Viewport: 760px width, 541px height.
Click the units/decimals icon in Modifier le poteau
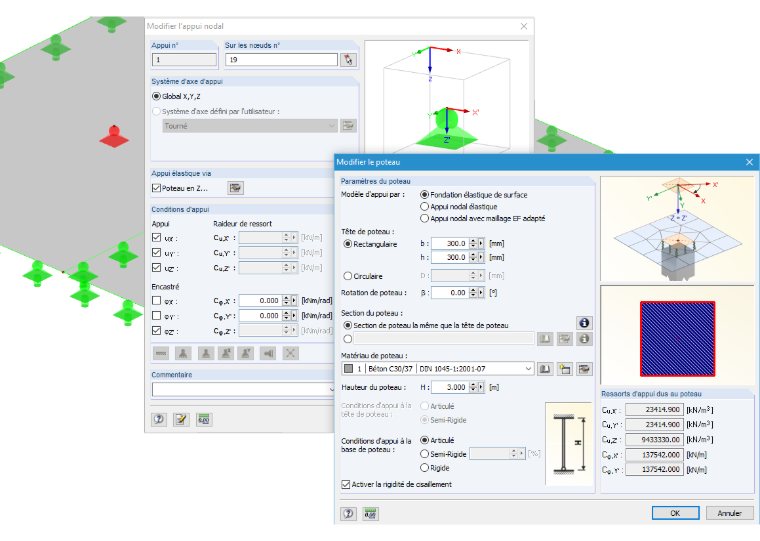370,513
